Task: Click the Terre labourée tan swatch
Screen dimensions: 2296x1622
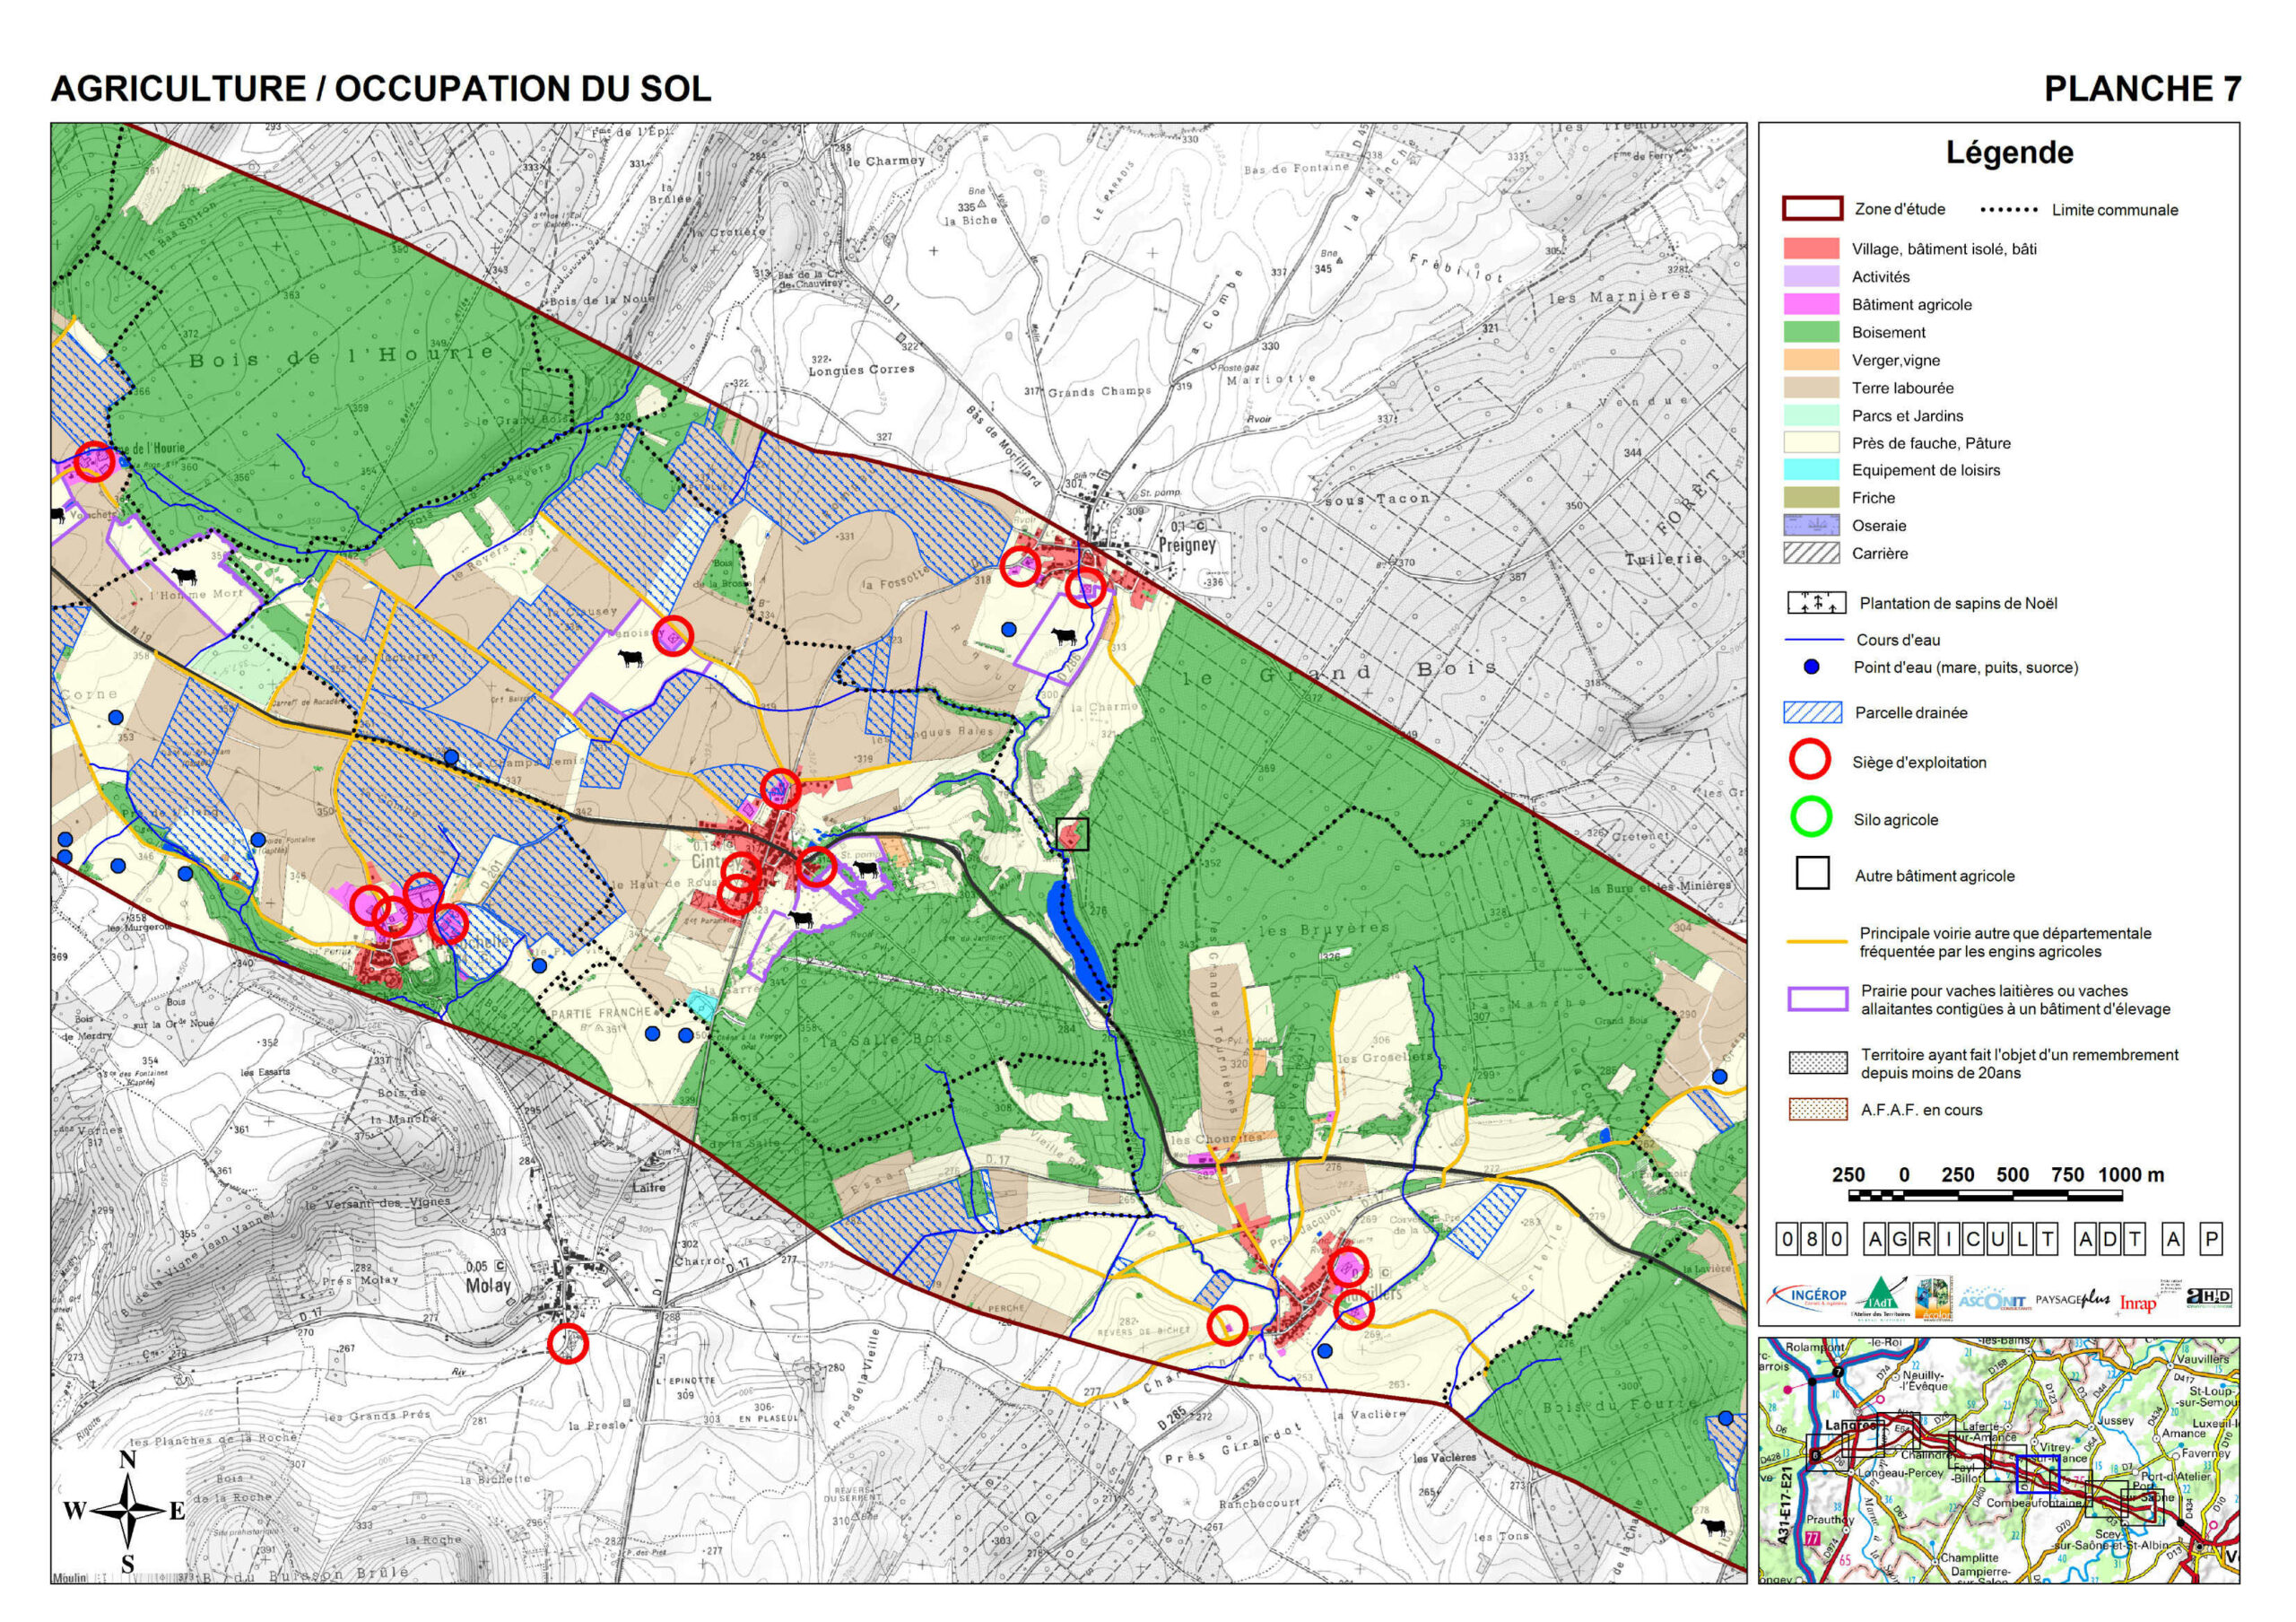Action: pyautogui.click(x=1811, y=387)
